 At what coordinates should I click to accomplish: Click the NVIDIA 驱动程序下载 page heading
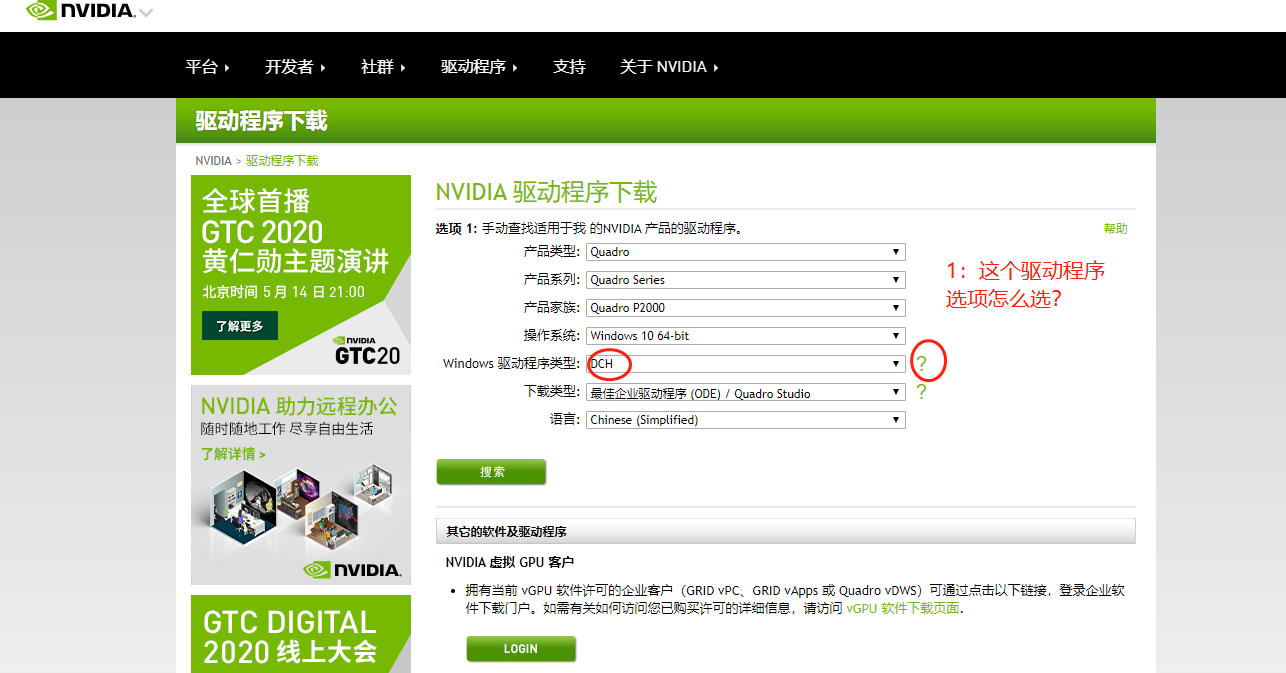546,193
